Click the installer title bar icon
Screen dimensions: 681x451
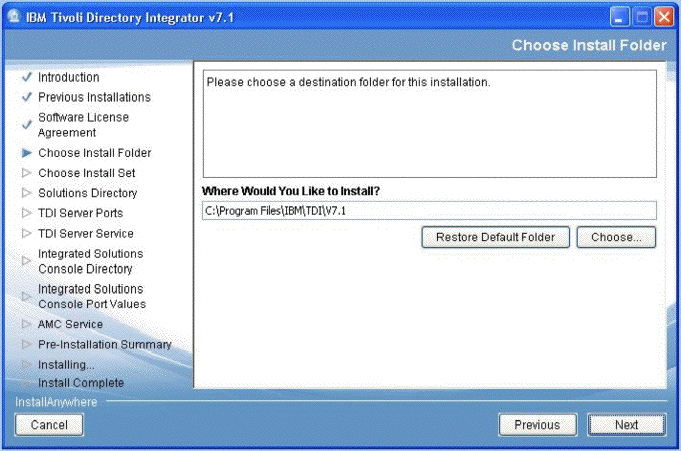click(x=14, y=17)
